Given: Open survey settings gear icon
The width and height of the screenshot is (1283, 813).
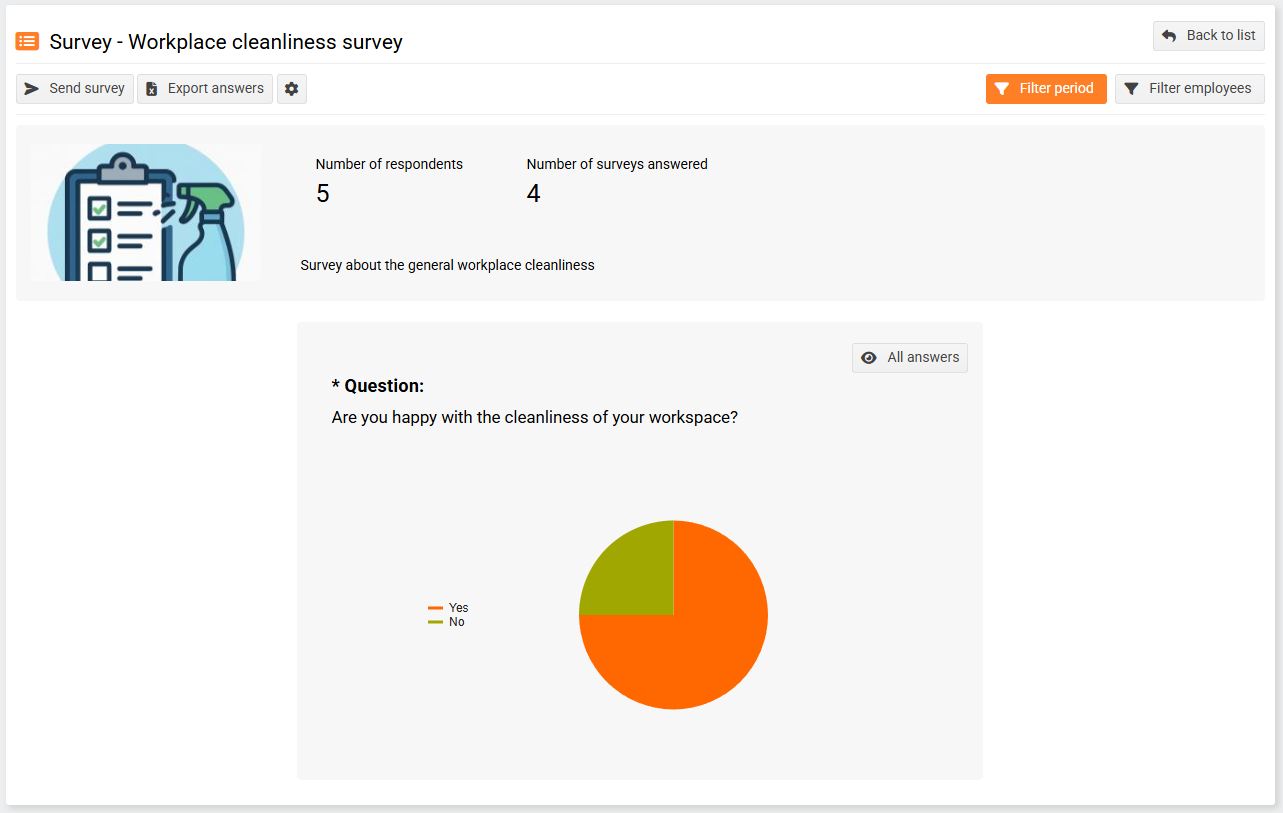Looking at the screenshot, I should (x=292, y=89).
